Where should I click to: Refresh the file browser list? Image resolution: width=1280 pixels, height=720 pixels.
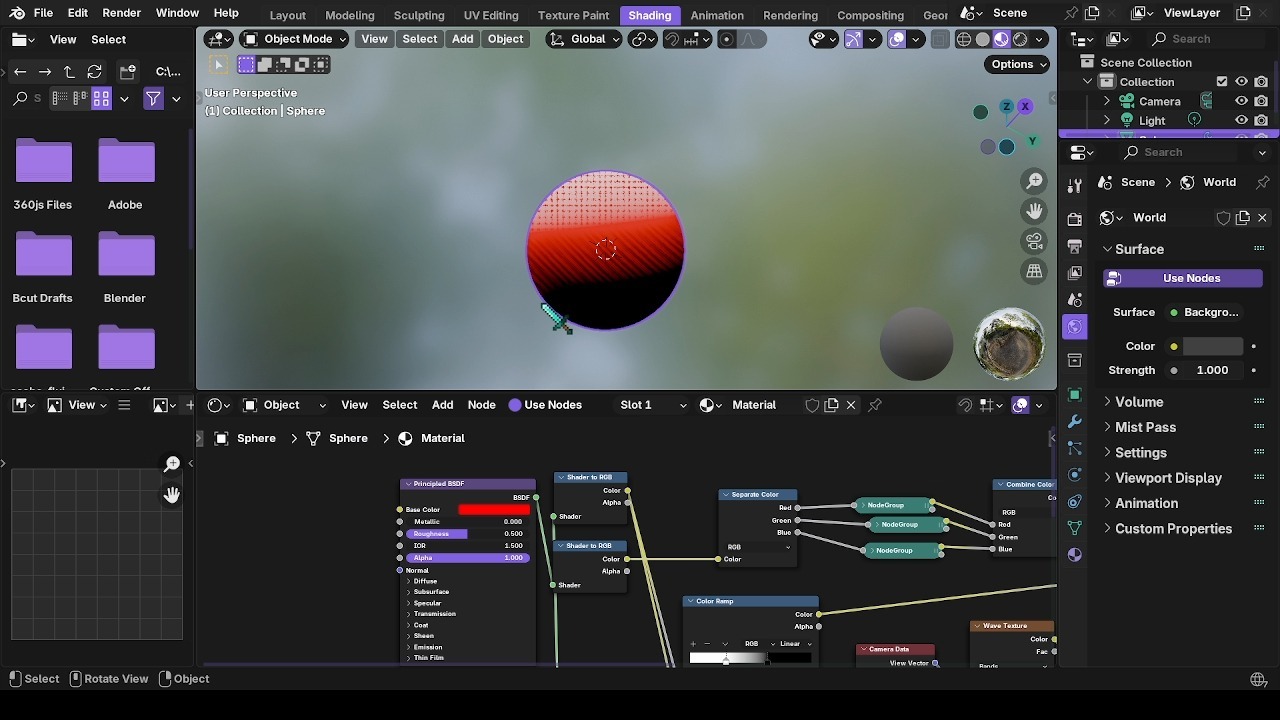94,72
